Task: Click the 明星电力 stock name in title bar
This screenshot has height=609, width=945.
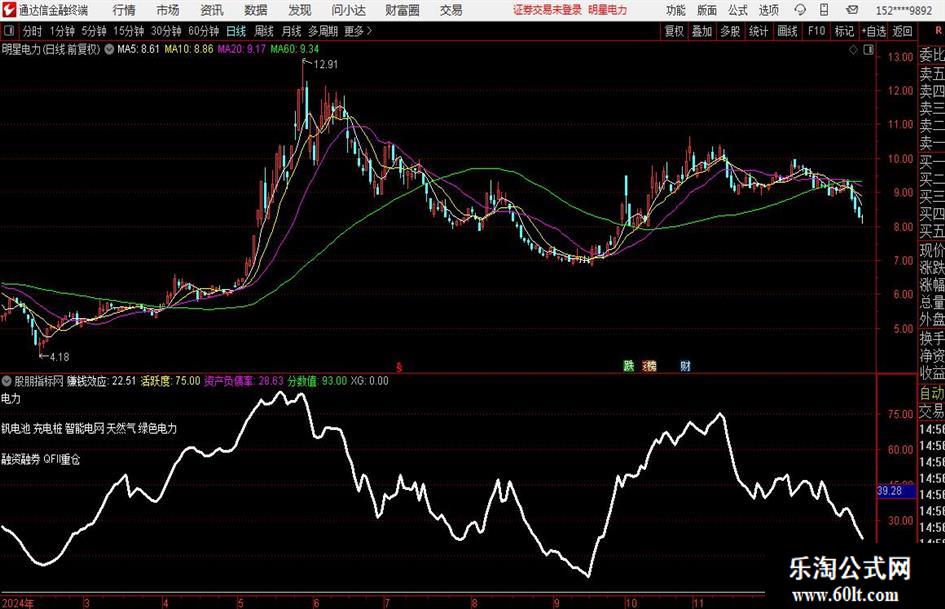Action: tap(608, 10)
